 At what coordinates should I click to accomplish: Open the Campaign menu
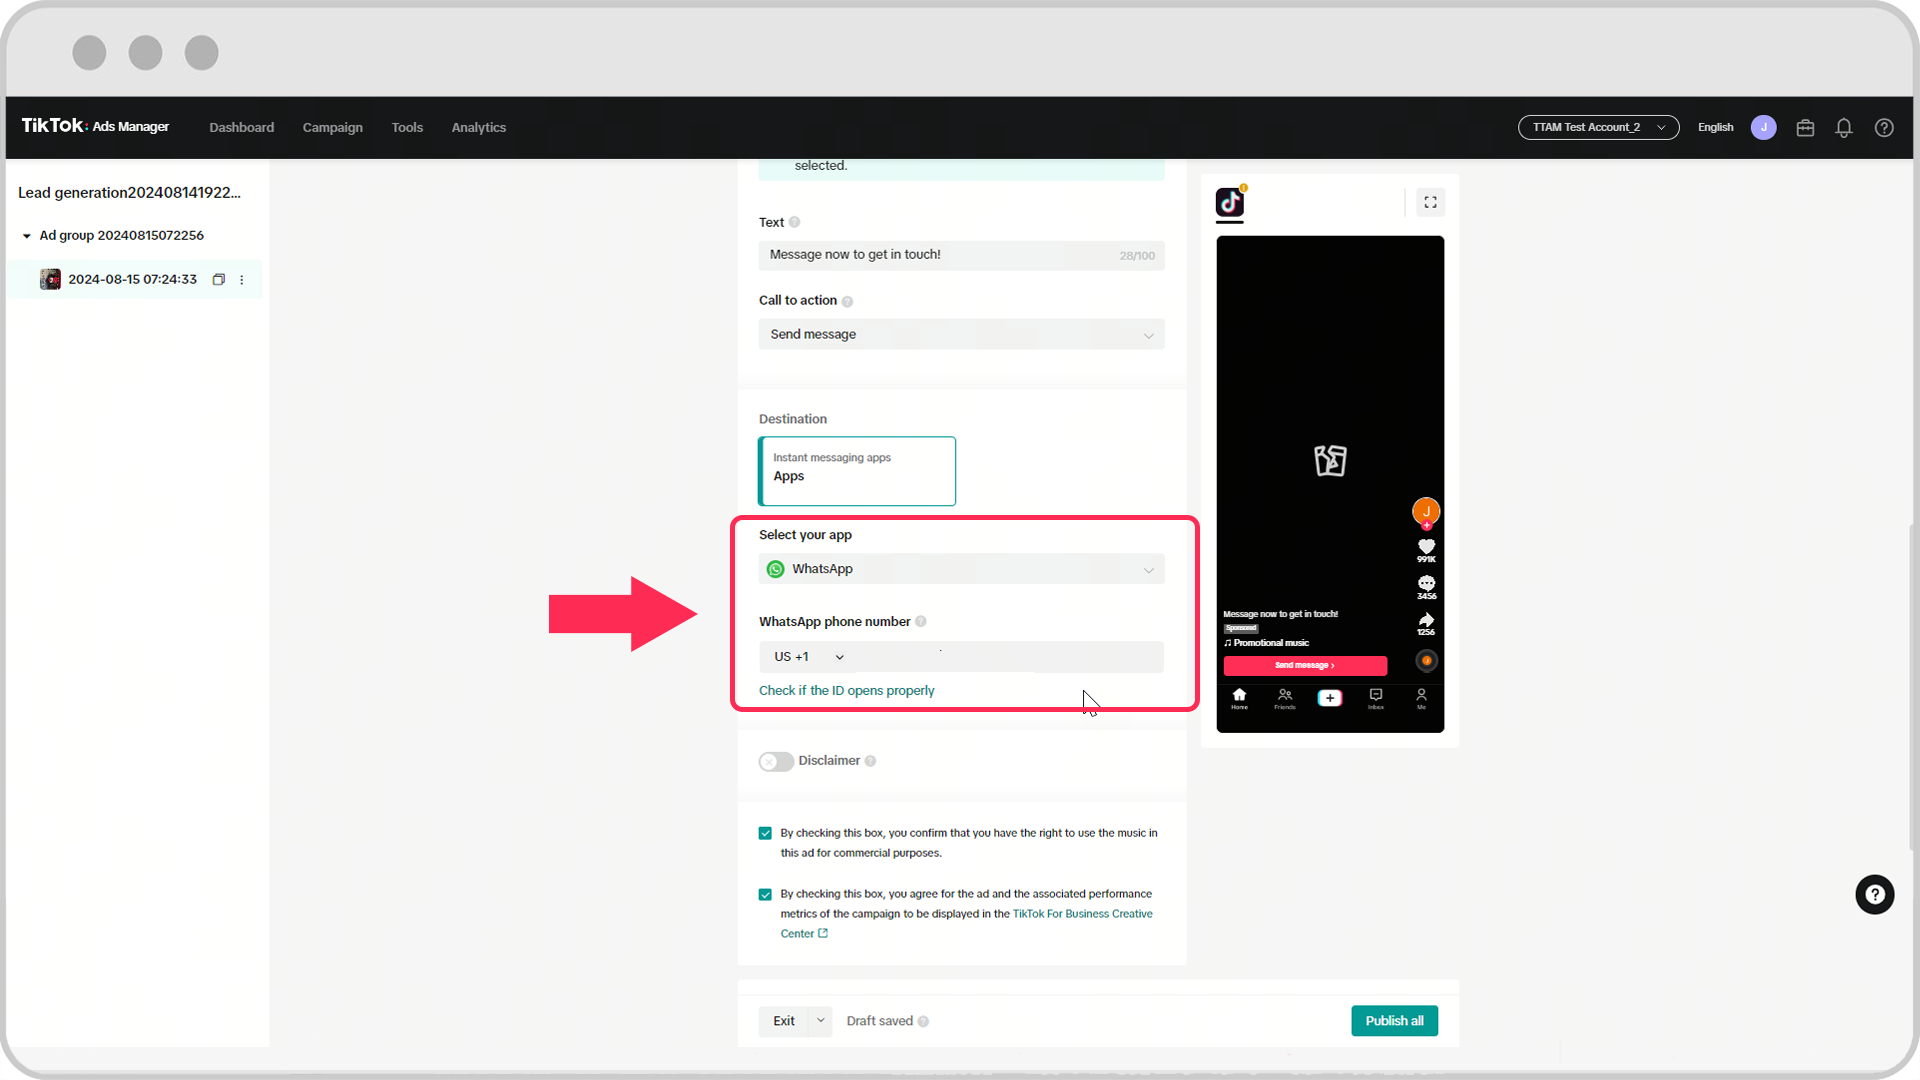332,127
